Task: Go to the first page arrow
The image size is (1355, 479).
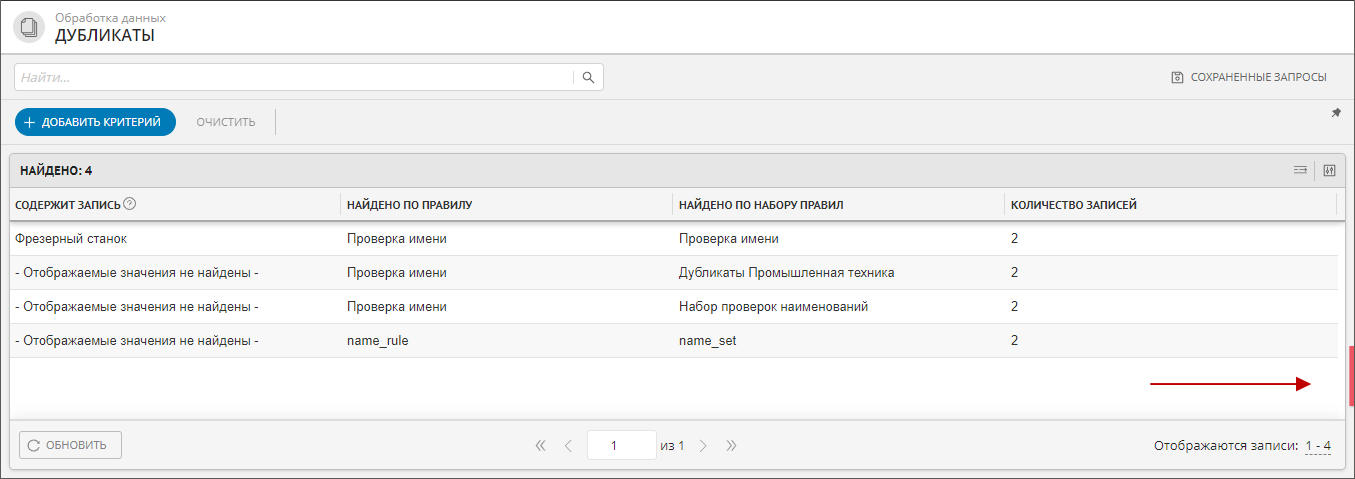Action: 541,445
